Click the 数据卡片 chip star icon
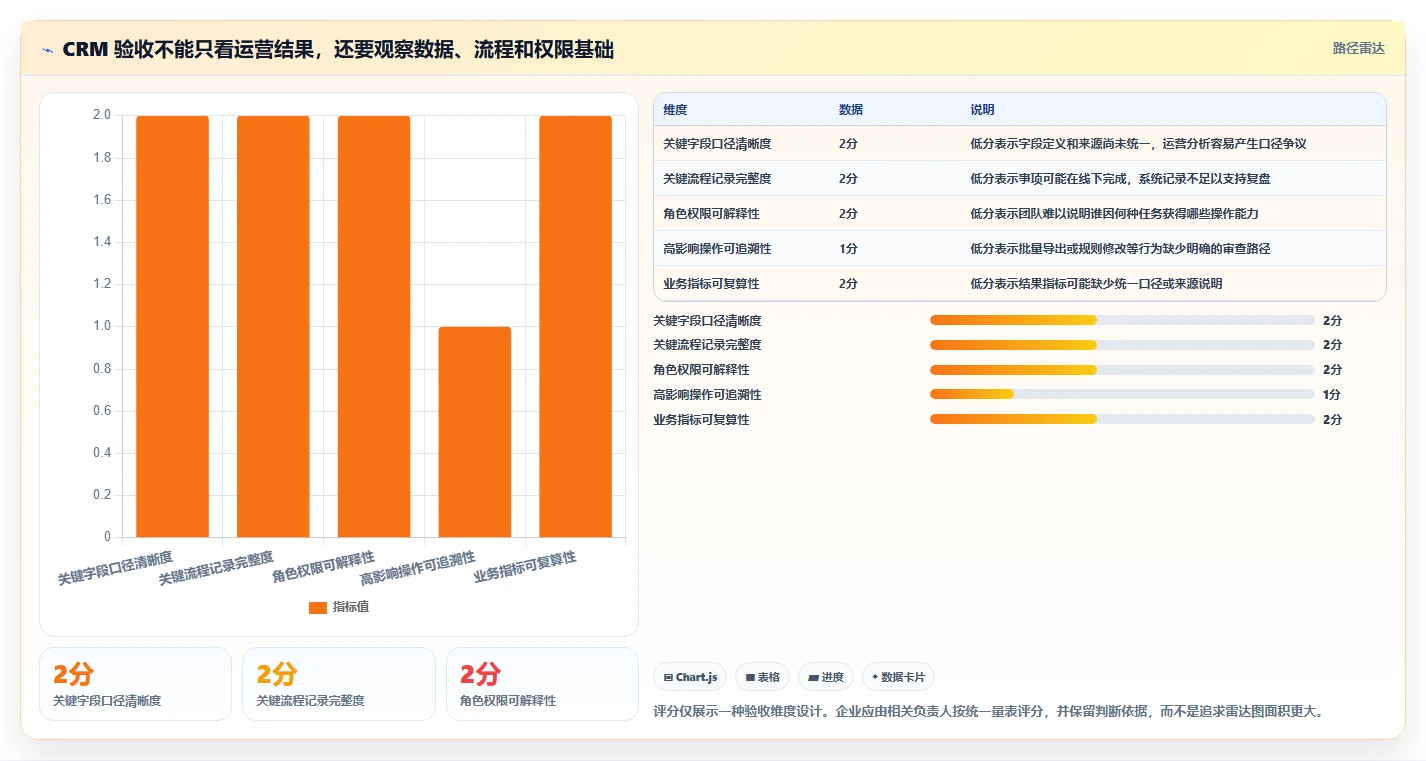The height and width of the screenshot is (761, 1426). tap(875, 677)
